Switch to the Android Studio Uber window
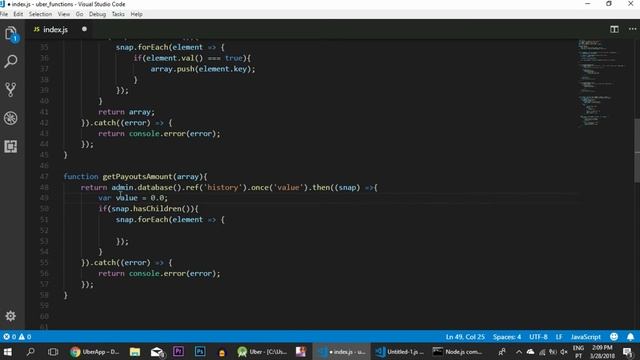The image size is (640, 360). [x=262, y=351]
